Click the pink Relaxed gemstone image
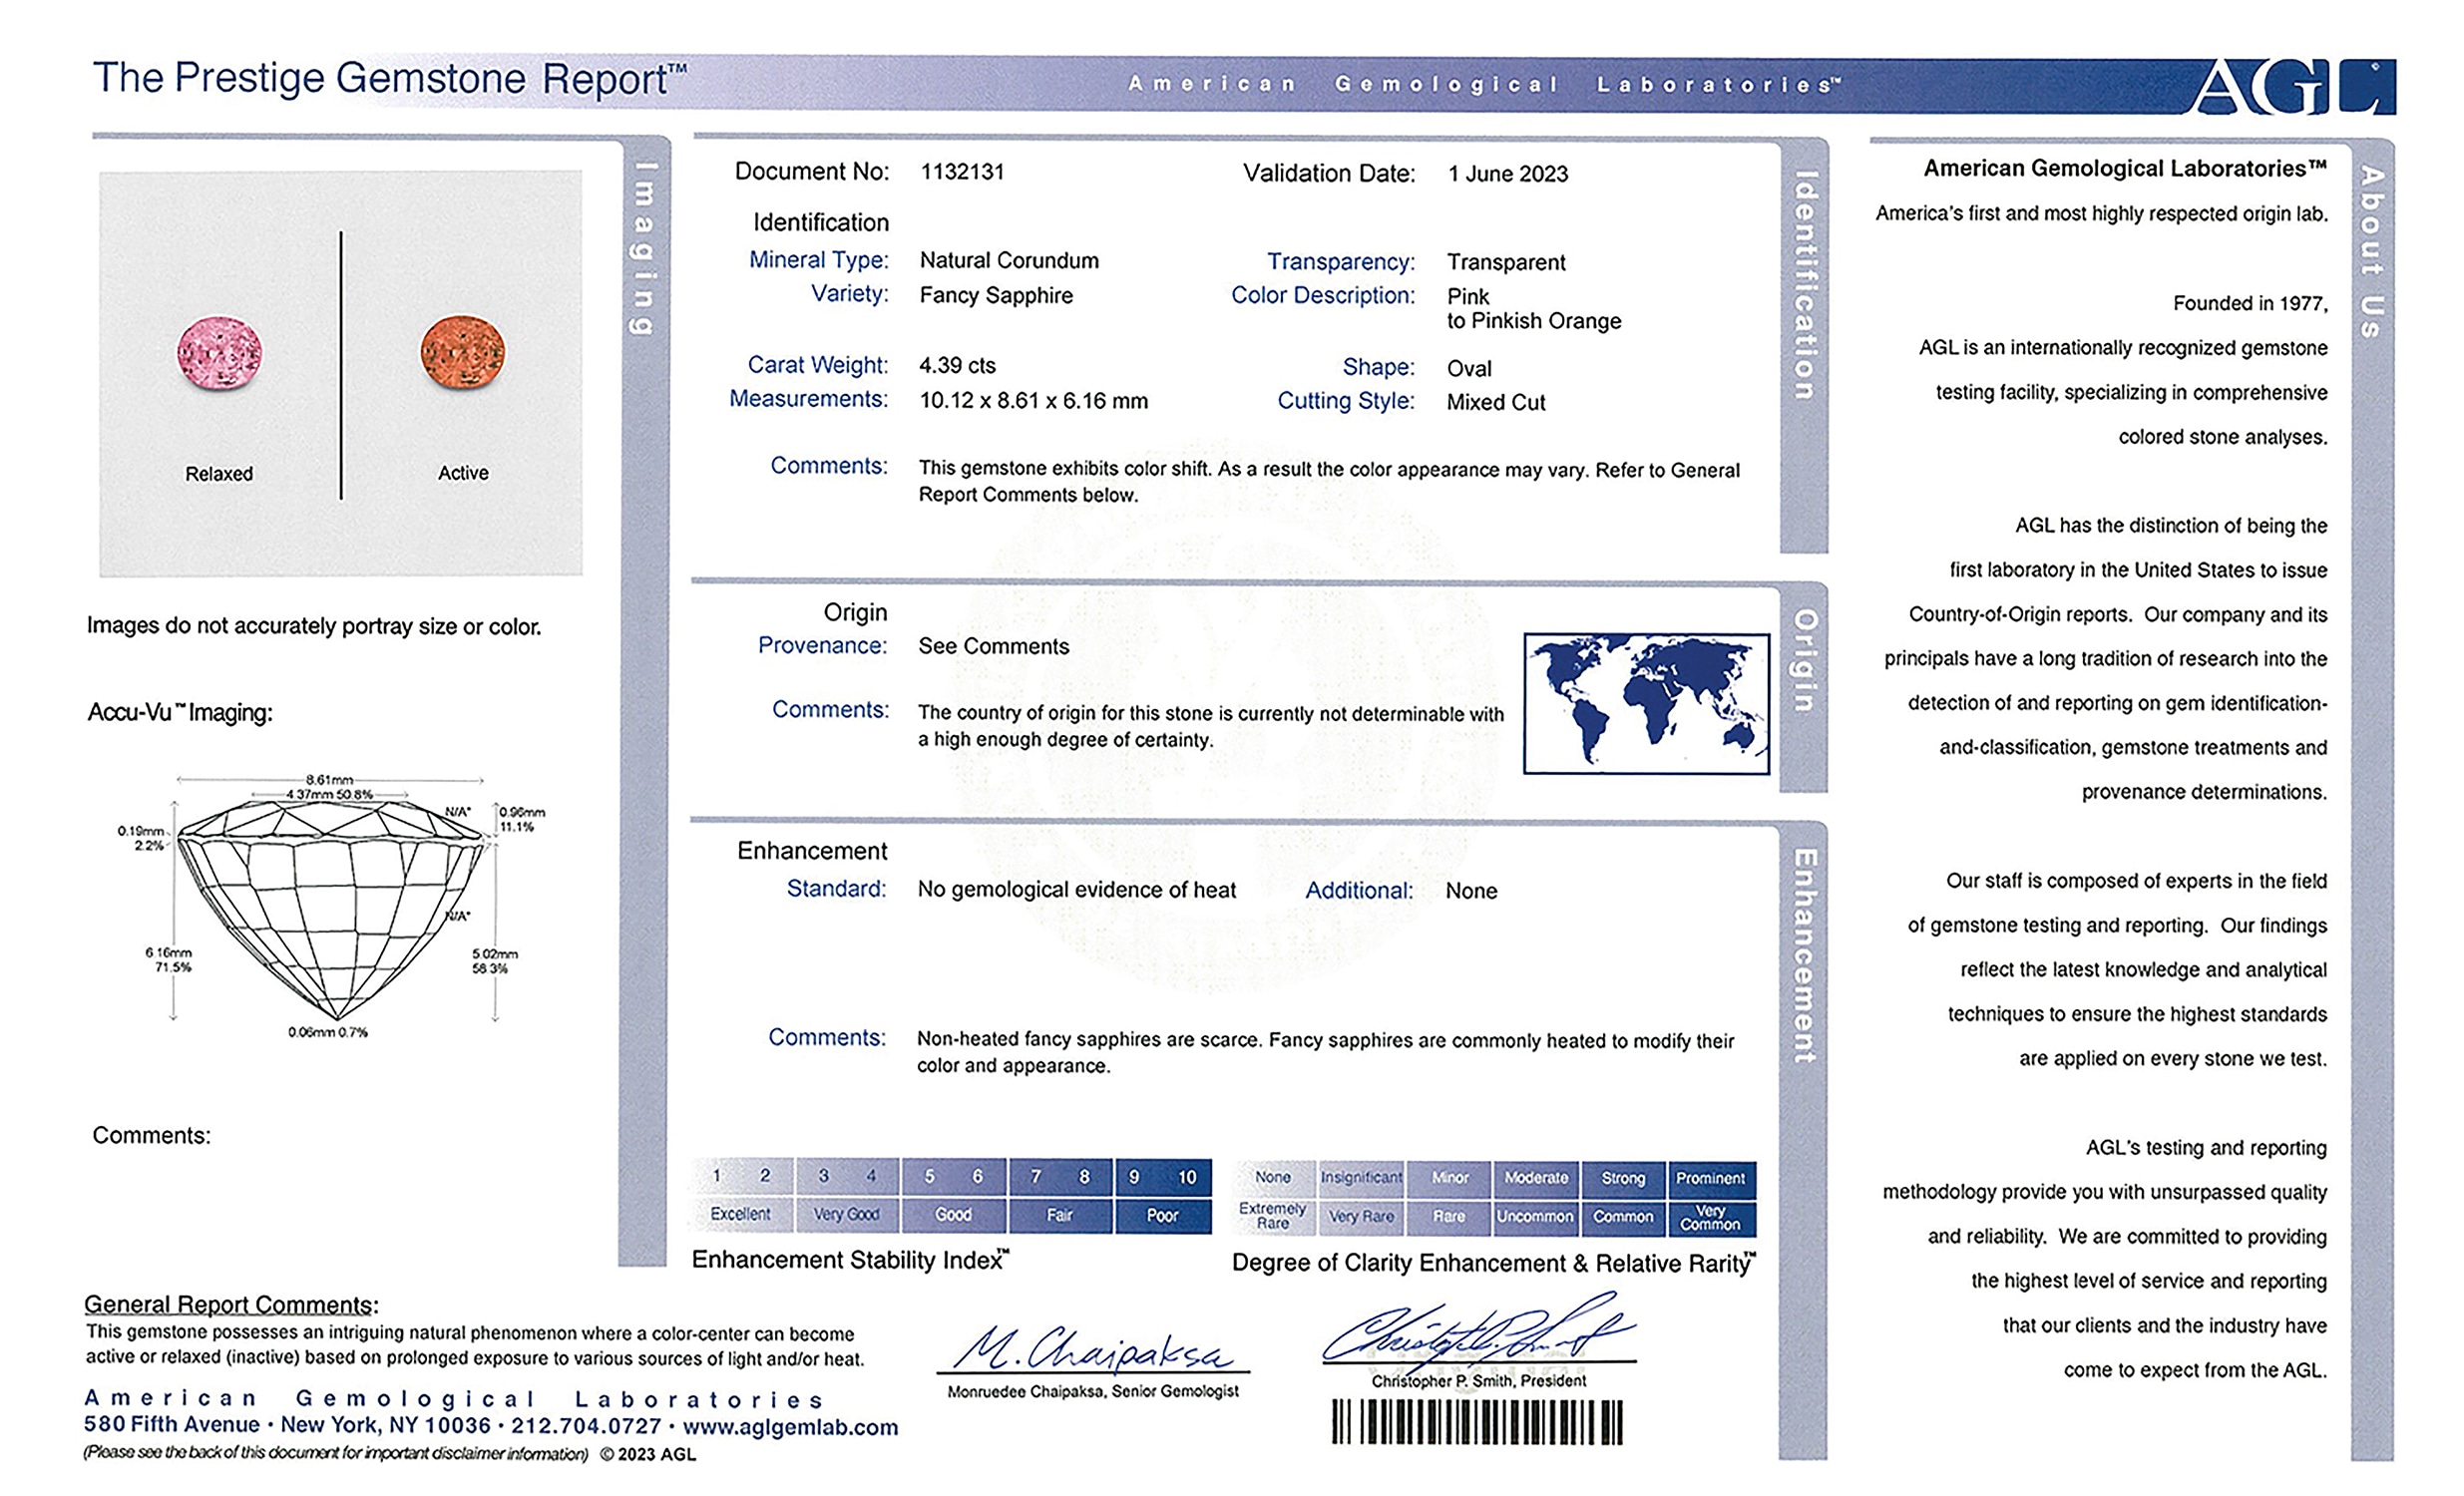Image resolution: width=2464 pixels, height=1496 pixels. (x=219, y=353)
